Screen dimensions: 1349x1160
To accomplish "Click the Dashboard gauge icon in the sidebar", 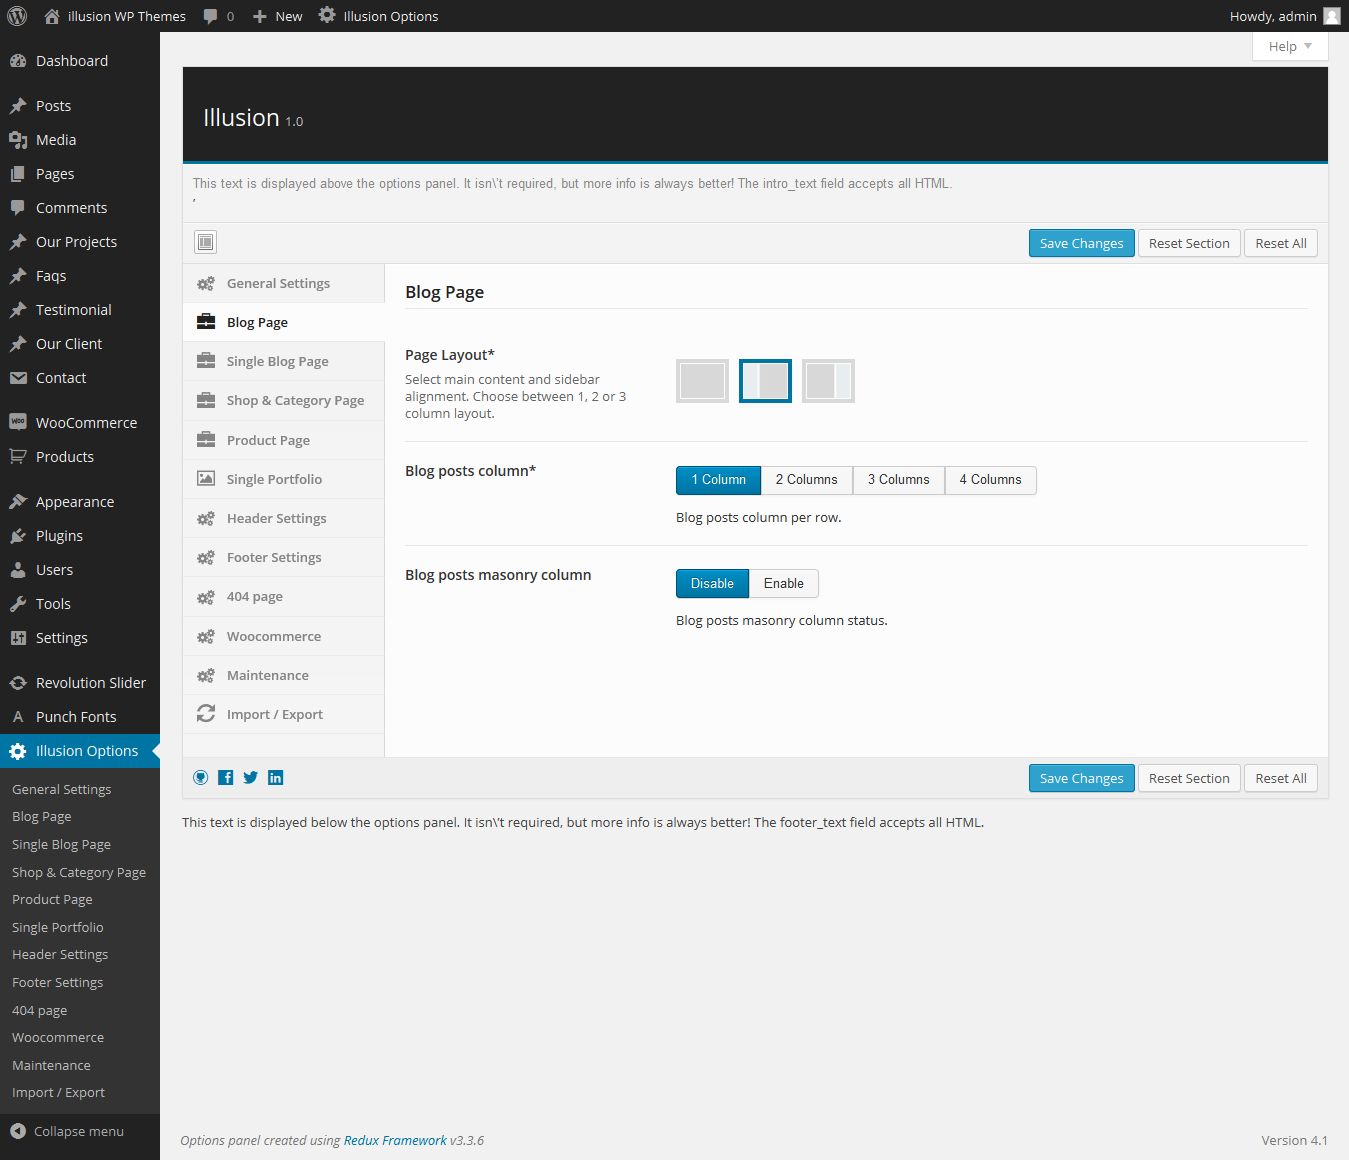I will 17,61.
